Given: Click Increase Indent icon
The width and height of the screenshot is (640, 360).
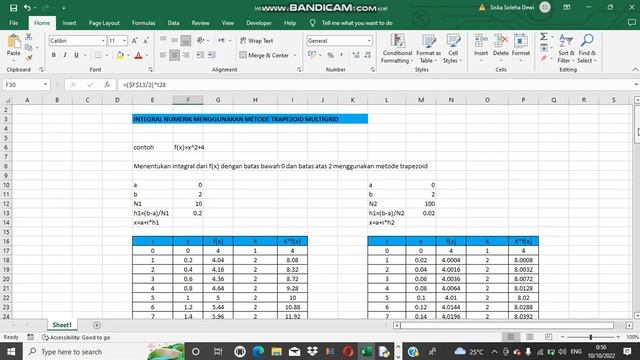Looking at the screenshot, I should 211,55.
